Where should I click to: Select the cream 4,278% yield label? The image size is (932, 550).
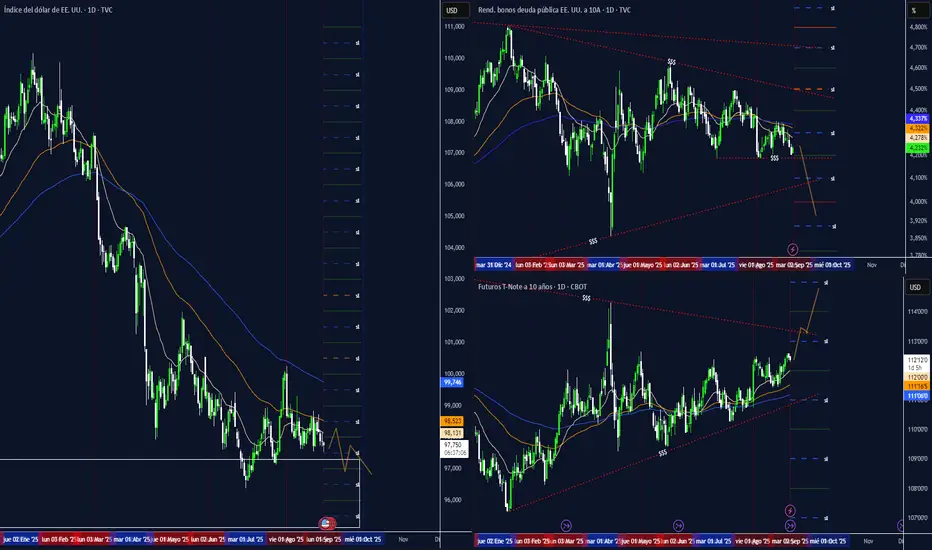pos(918,138)
